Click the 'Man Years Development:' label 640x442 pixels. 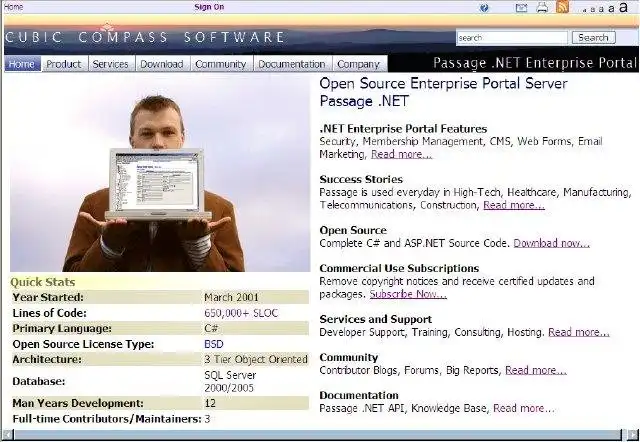point(78,403)
